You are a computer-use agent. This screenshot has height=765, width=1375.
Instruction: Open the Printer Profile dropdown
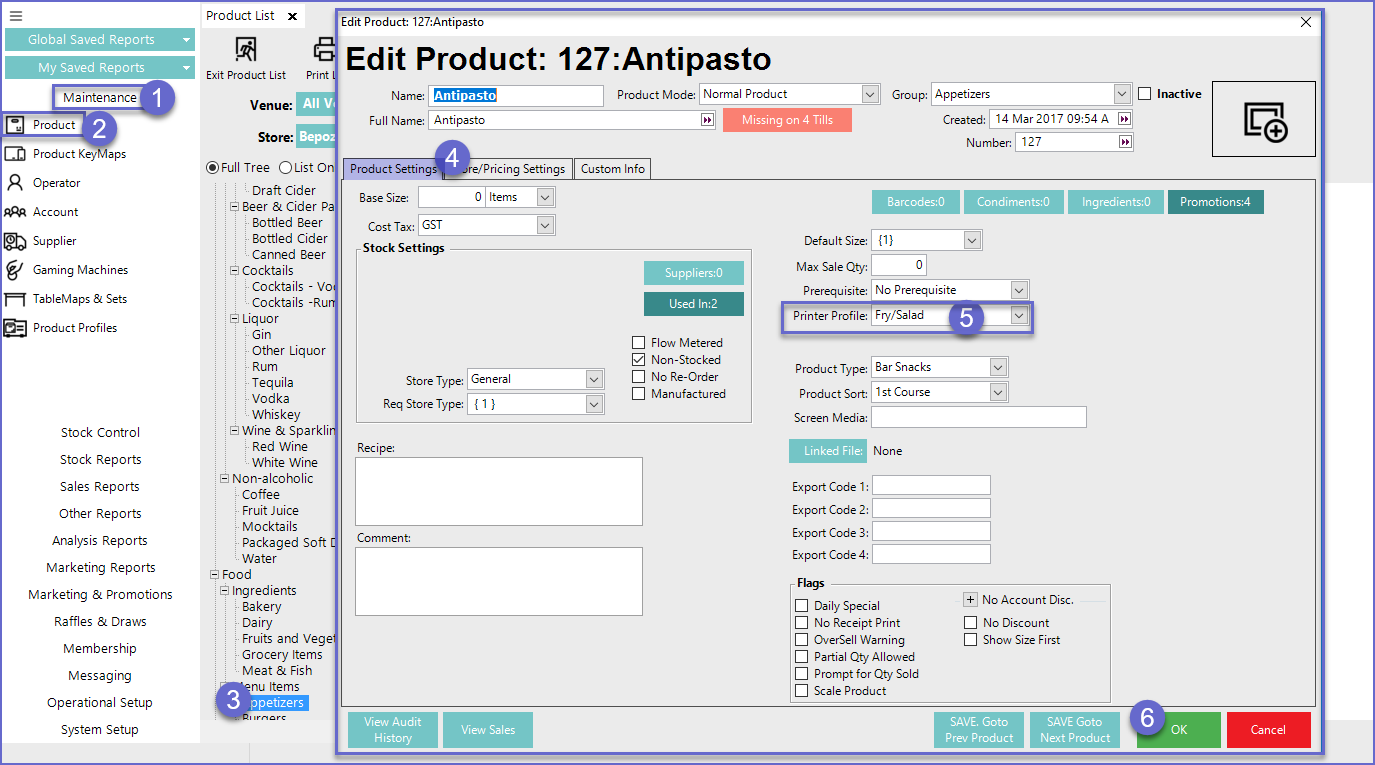1018,315
